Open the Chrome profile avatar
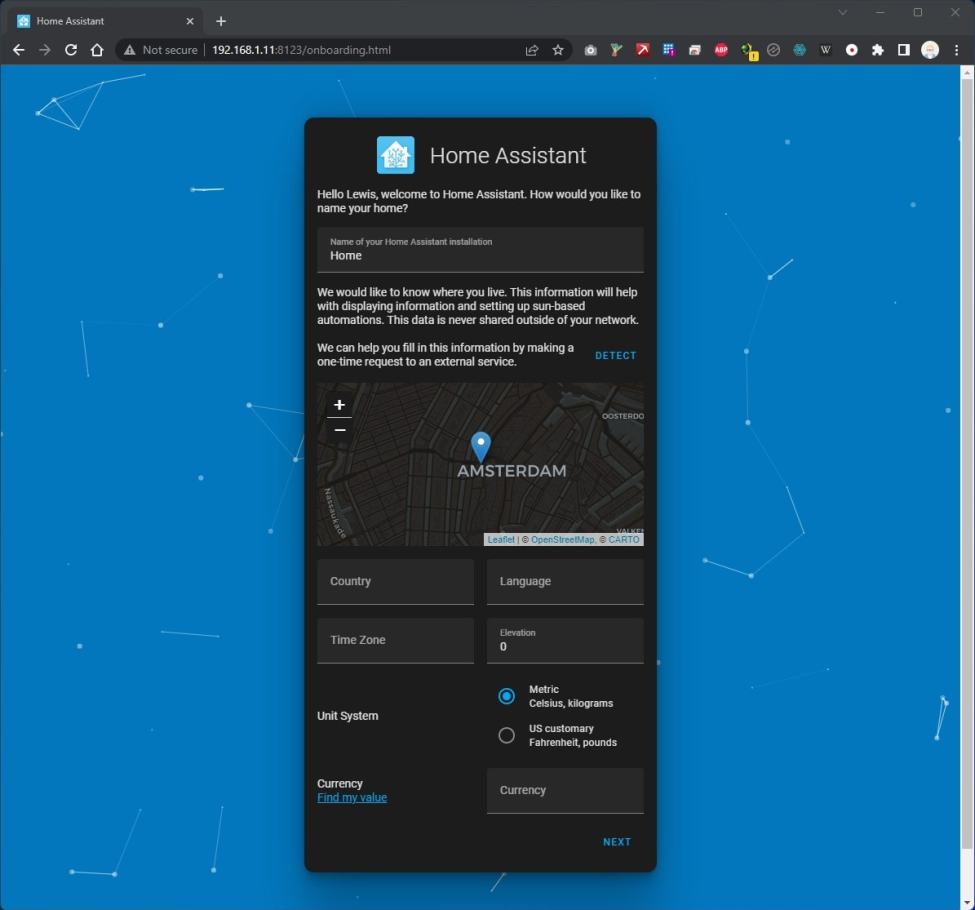The image size is (975, 910). pos(930,50)
